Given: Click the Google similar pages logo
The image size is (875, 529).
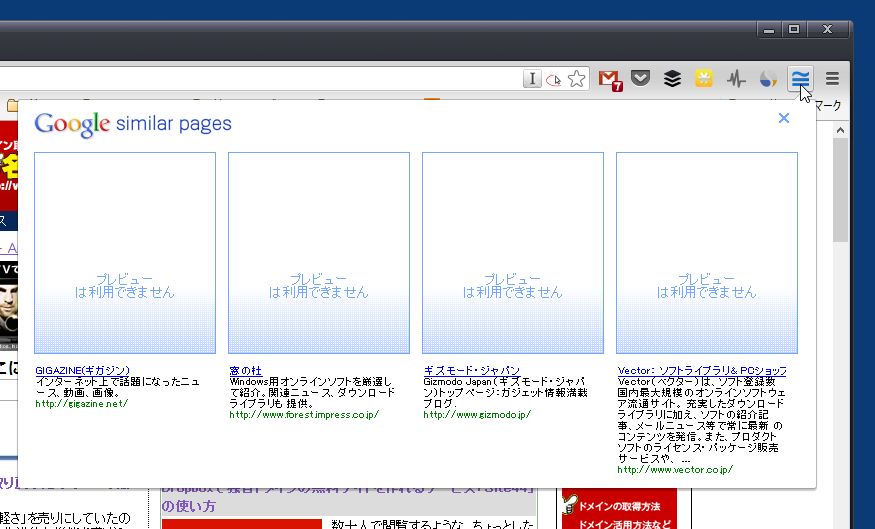Looking at the screenshot, I should point(133,124).
